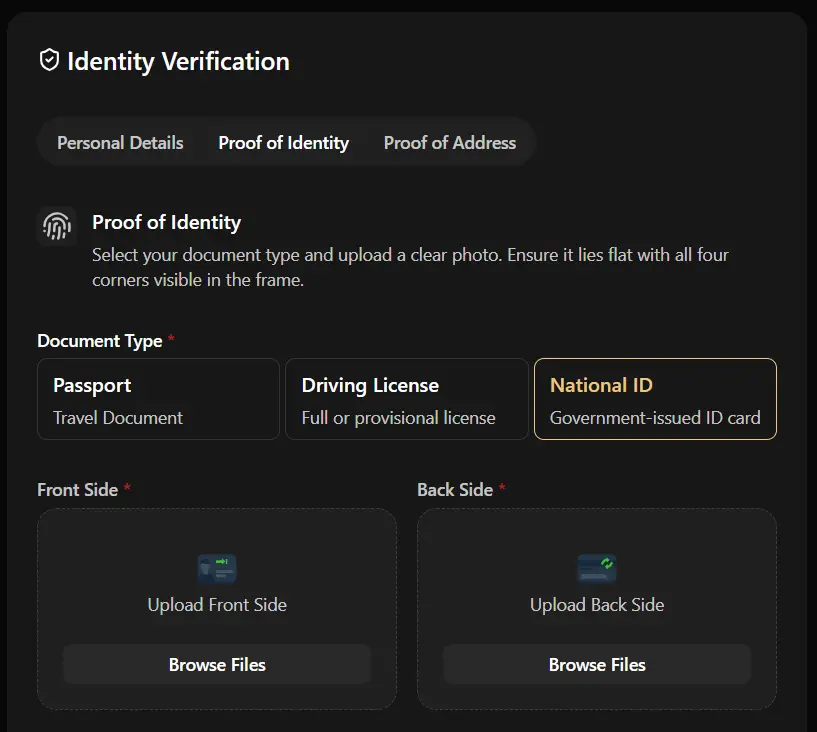817x732 pixels.
Task: Click the Back Side field label
Action: click(455, 490)
